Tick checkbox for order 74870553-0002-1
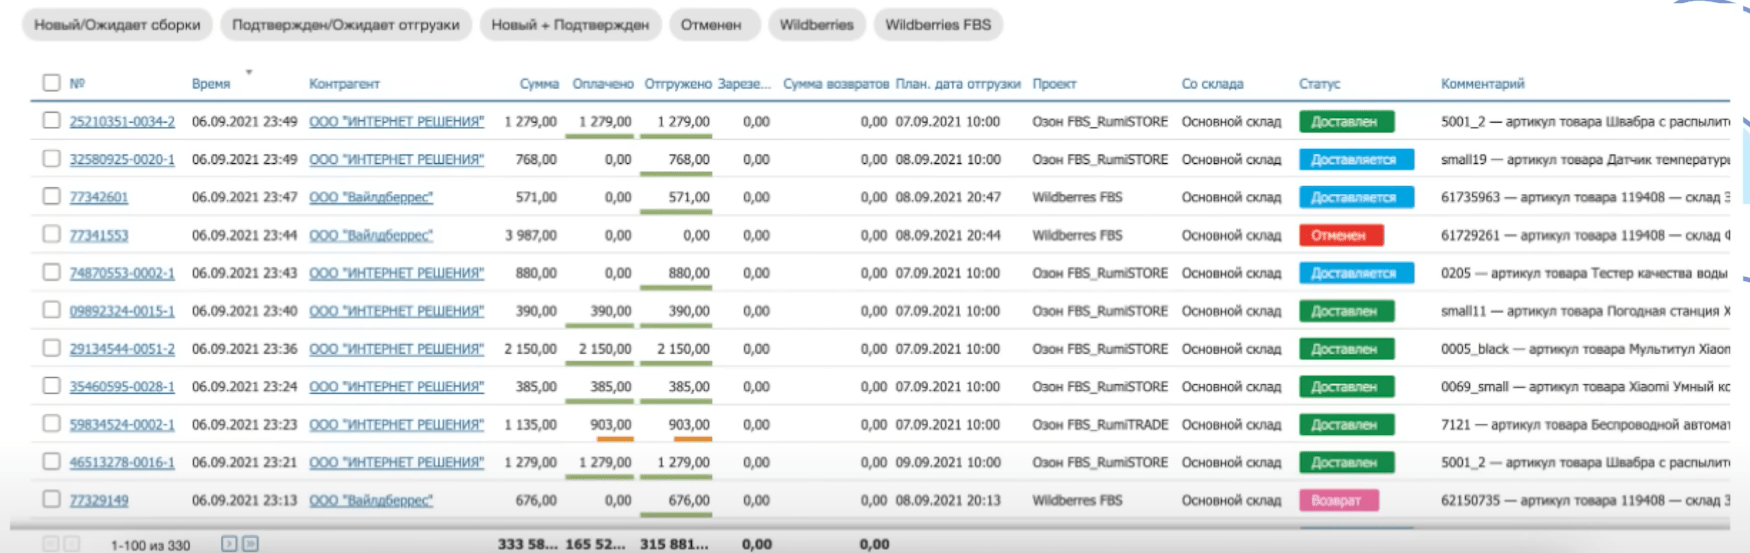Screen dimensions: 1750x553 click(x=52, y=272)
